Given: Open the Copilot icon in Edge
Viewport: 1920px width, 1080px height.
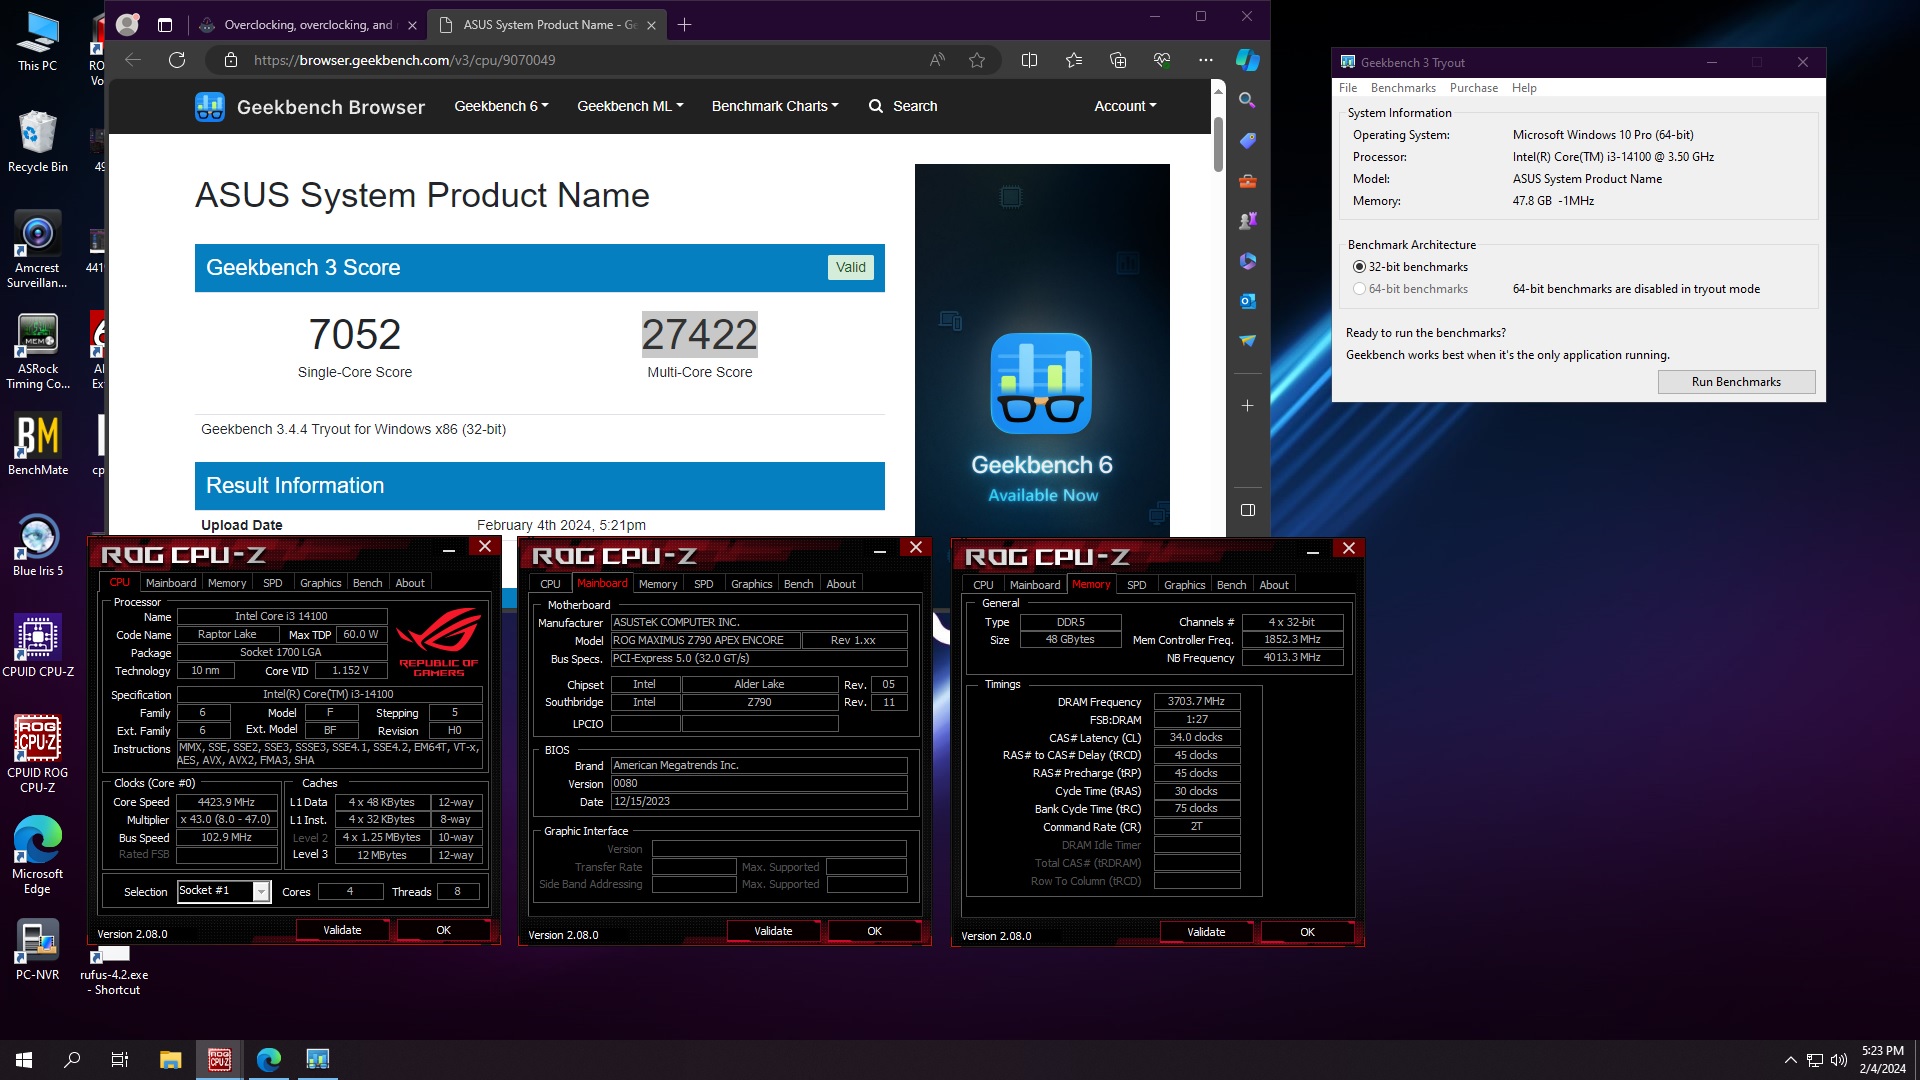Looking at the screenshot, I should coord(1248,60).
